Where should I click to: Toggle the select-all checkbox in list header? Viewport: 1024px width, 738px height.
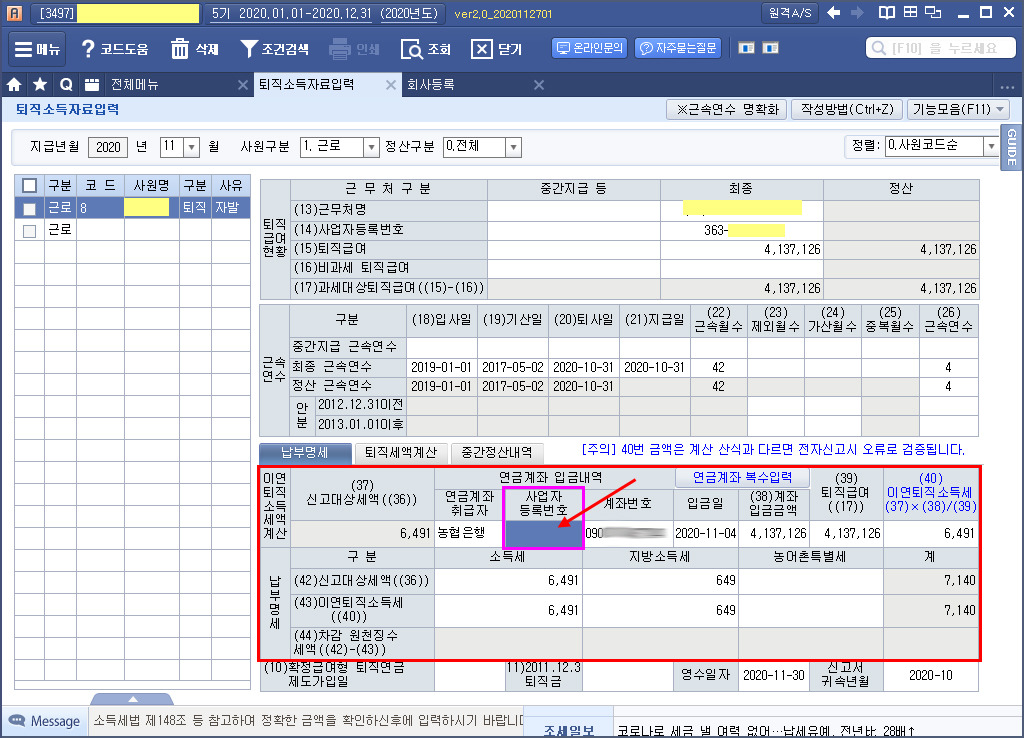point(29,185)
